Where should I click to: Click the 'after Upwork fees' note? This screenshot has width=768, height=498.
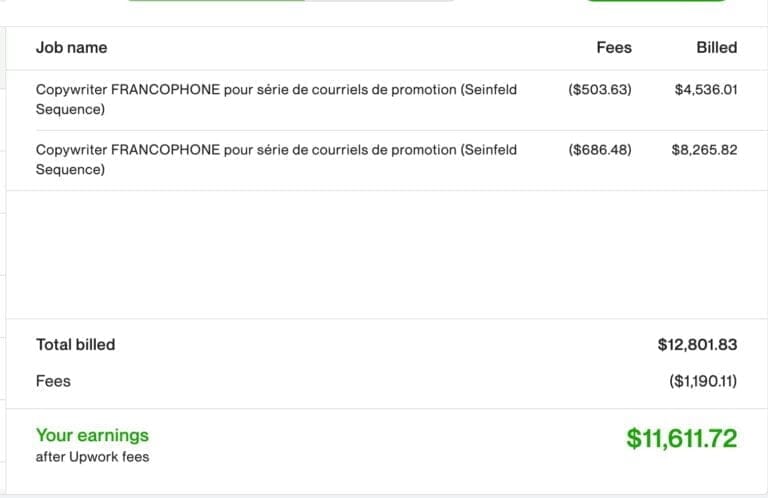click(92, 457)
